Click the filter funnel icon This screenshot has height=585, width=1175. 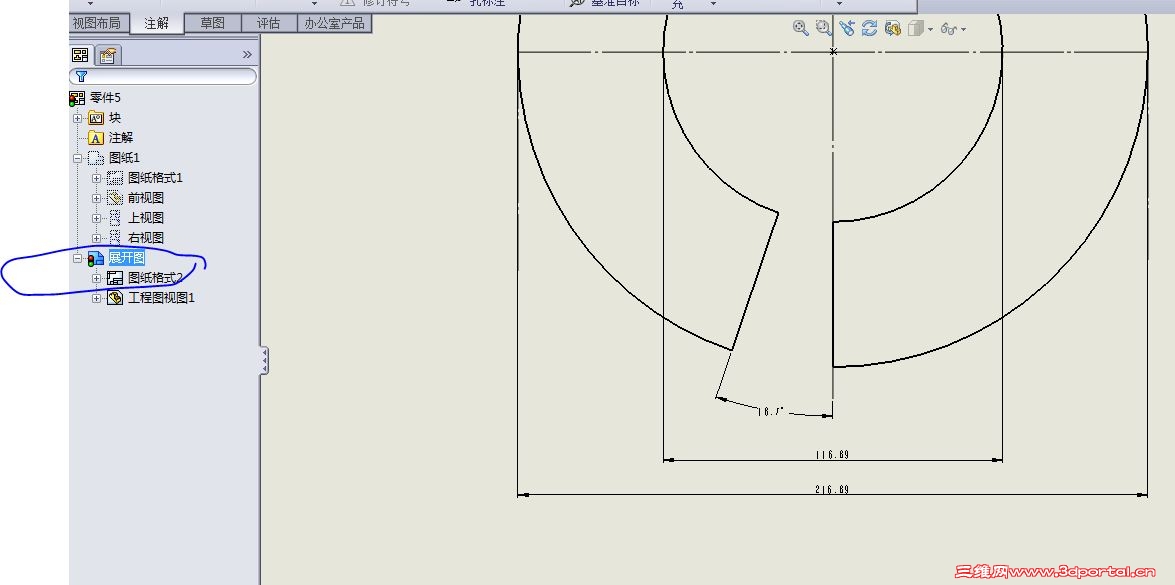pos(82,76)
